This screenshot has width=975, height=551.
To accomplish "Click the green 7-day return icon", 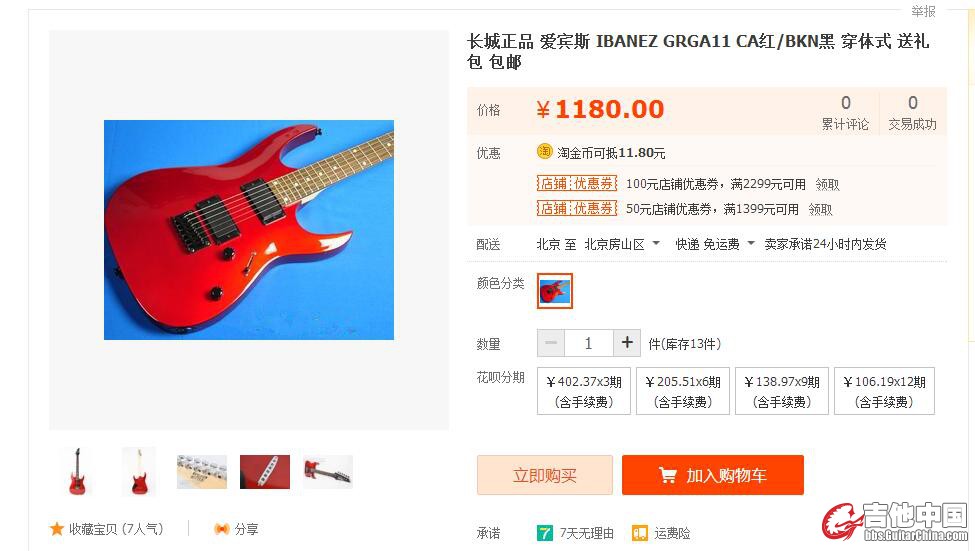I will (x=545, y=533).
